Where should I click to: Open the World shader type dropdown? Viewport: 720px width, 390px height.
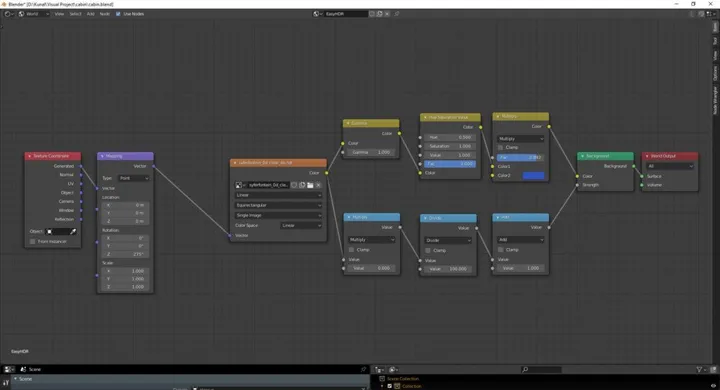tap(34, 14)
